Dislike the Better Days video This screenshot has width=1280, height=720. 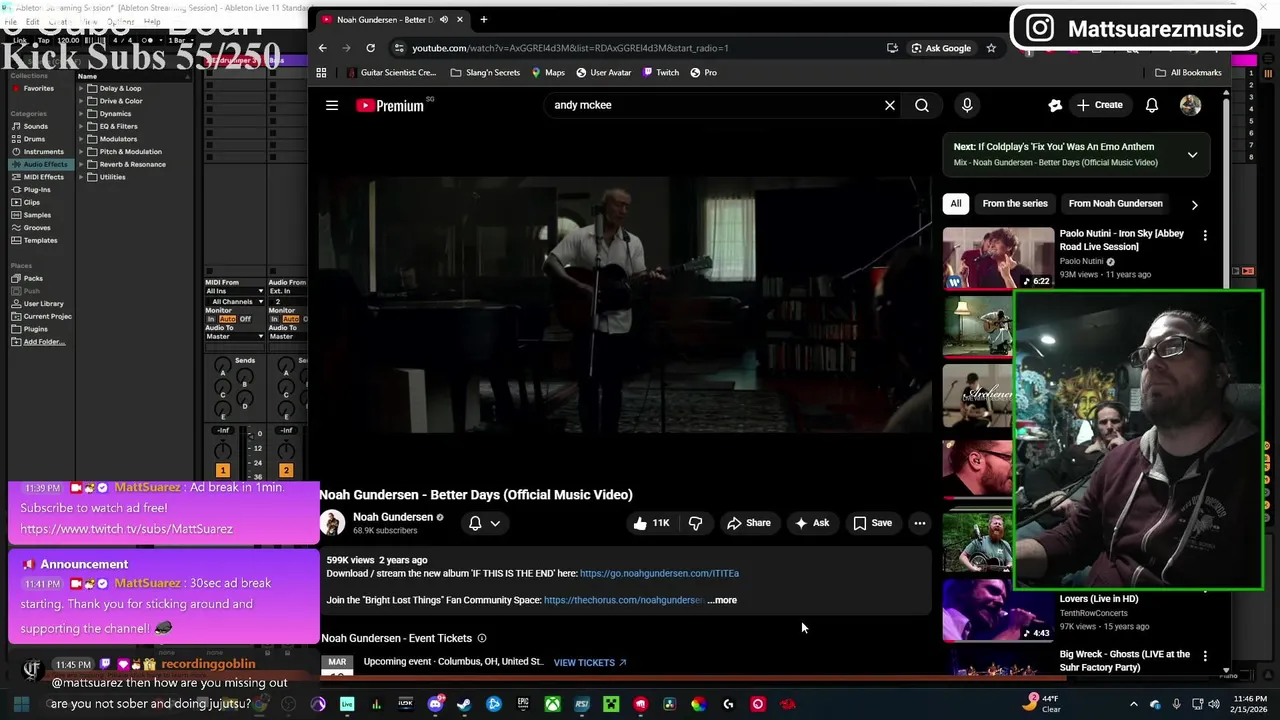pos(695,523)
